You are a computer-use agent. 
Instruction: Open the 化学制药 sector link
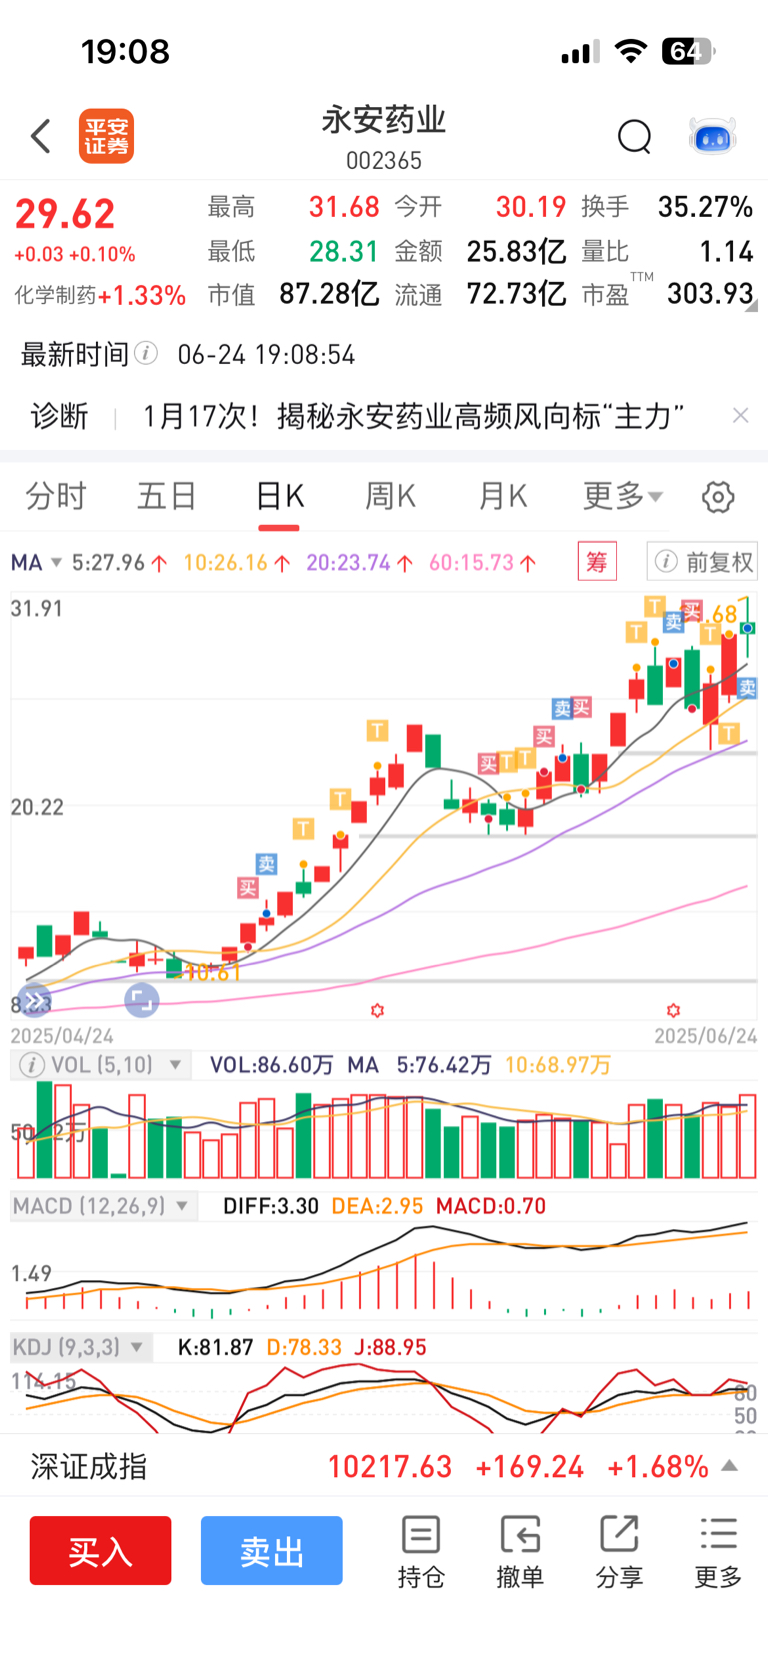pyautogui.click(x=100, y=295)
